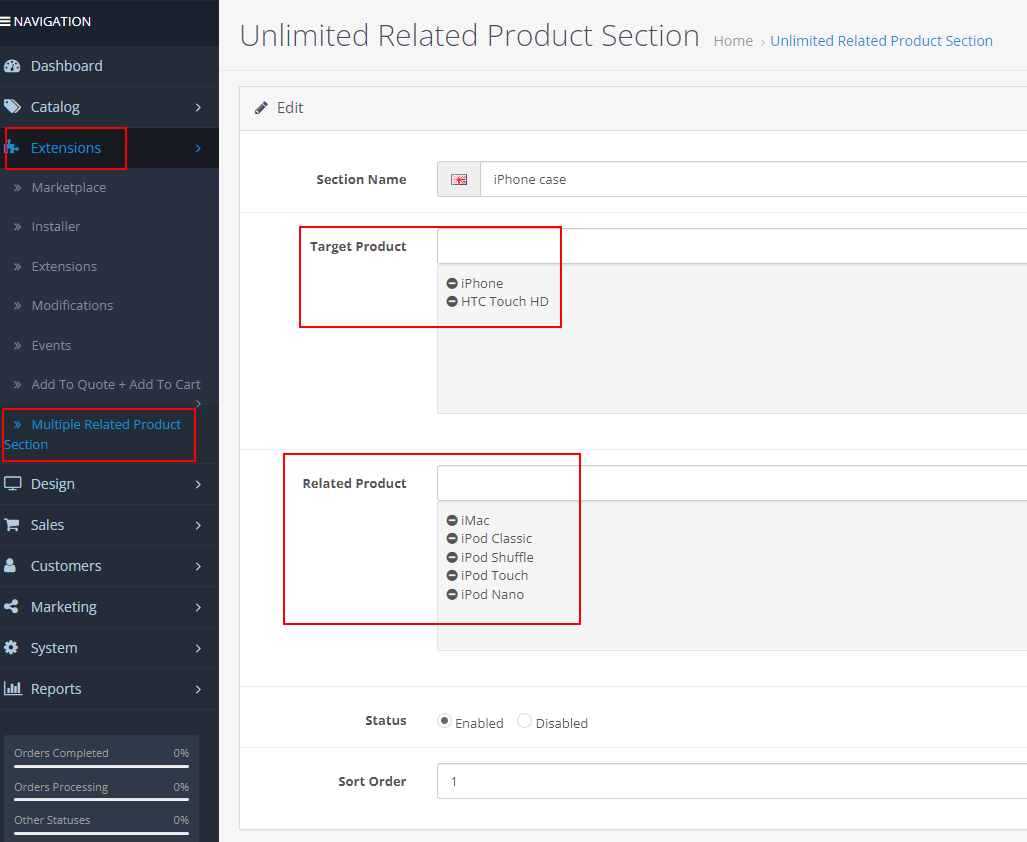Remove iPod Classic from Related Product list
This screenshot has width=1027, height=842.
(452, 539)
